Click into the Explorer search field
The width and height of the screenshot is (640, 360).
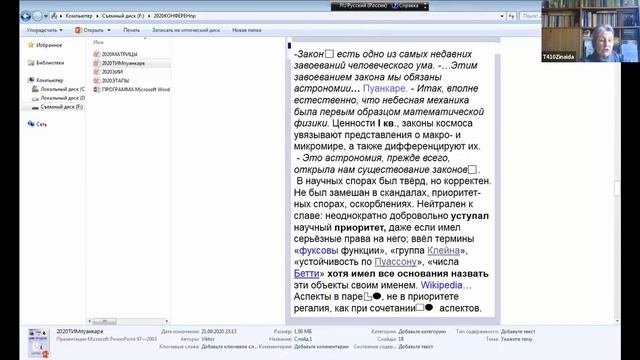click(530, 16)
